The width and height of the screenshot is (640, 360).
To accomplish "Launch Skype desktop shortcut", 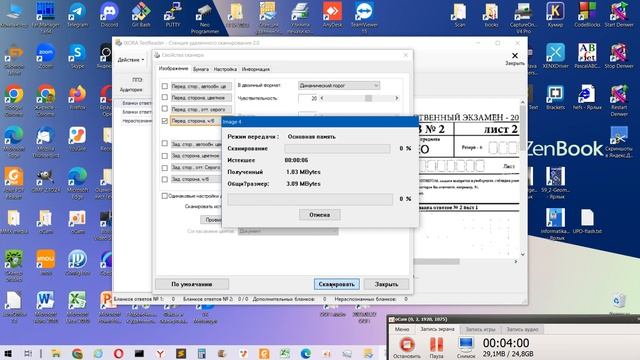I will tap(77, 56).
